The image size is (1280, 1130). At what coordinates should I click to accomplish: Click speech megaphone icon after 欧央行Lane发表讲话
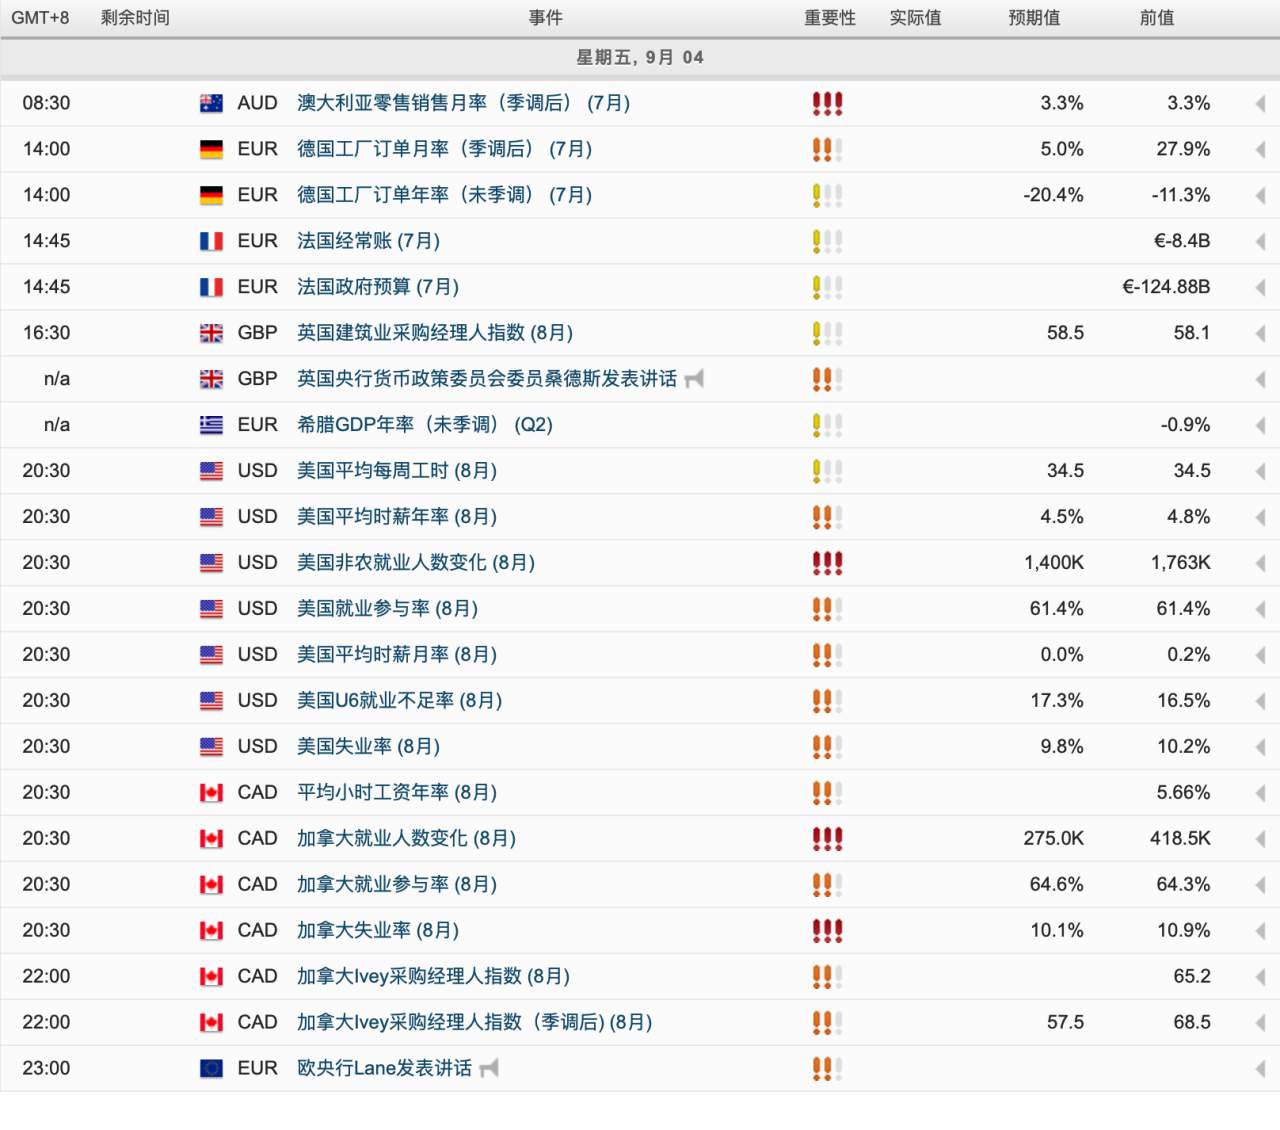(489, 1069)
